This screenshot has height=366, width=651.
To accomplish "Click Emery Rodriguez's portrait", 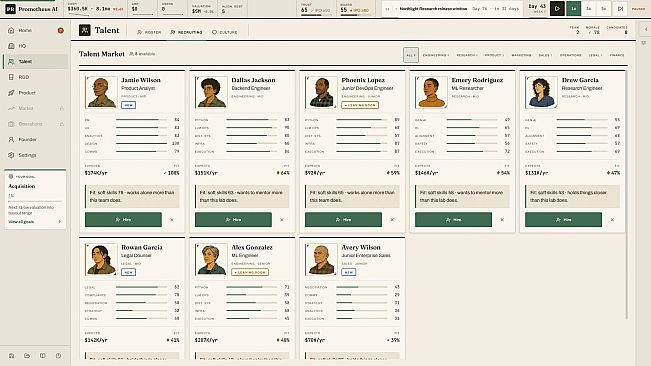I will coord(431,93).
